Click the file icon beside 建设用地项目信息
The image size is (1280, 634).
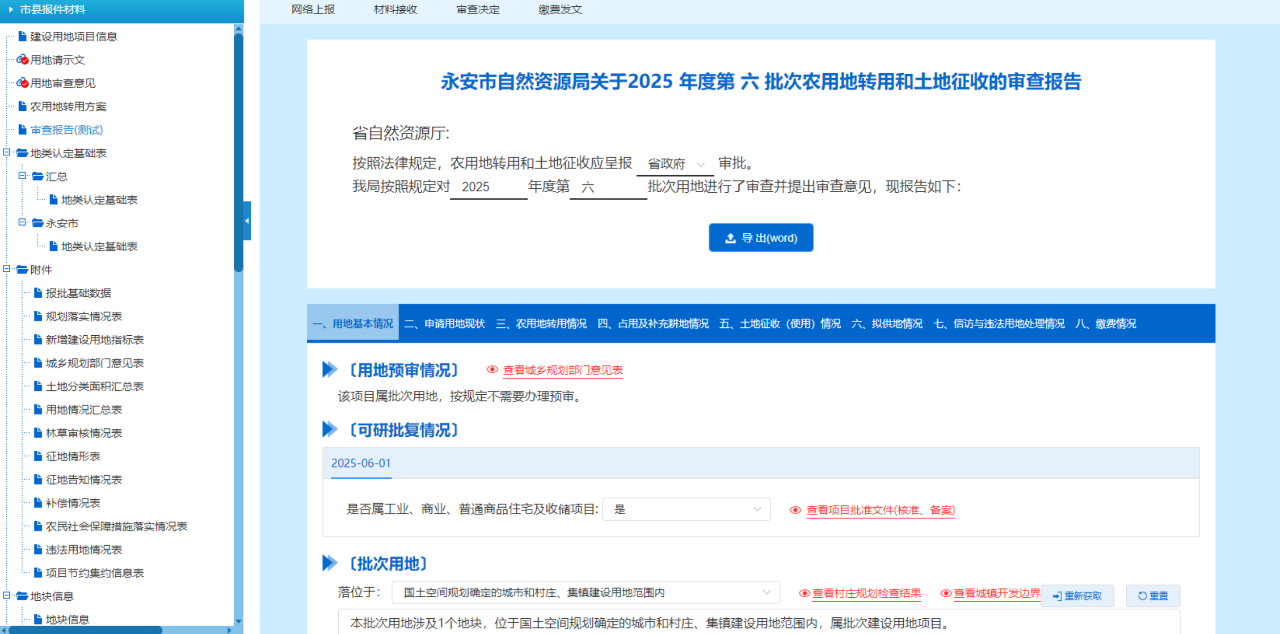point(22,37)
